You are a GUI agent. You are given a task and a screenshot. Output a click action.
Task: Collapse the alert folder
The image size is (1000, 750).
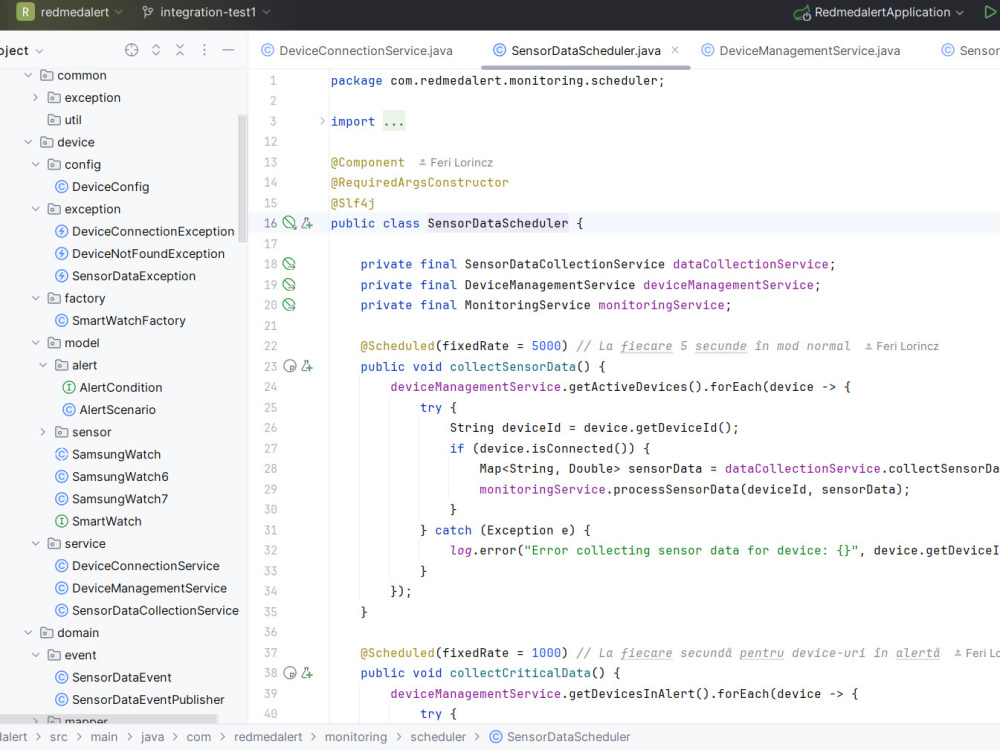pyautogui.click(x=43, y=365)
